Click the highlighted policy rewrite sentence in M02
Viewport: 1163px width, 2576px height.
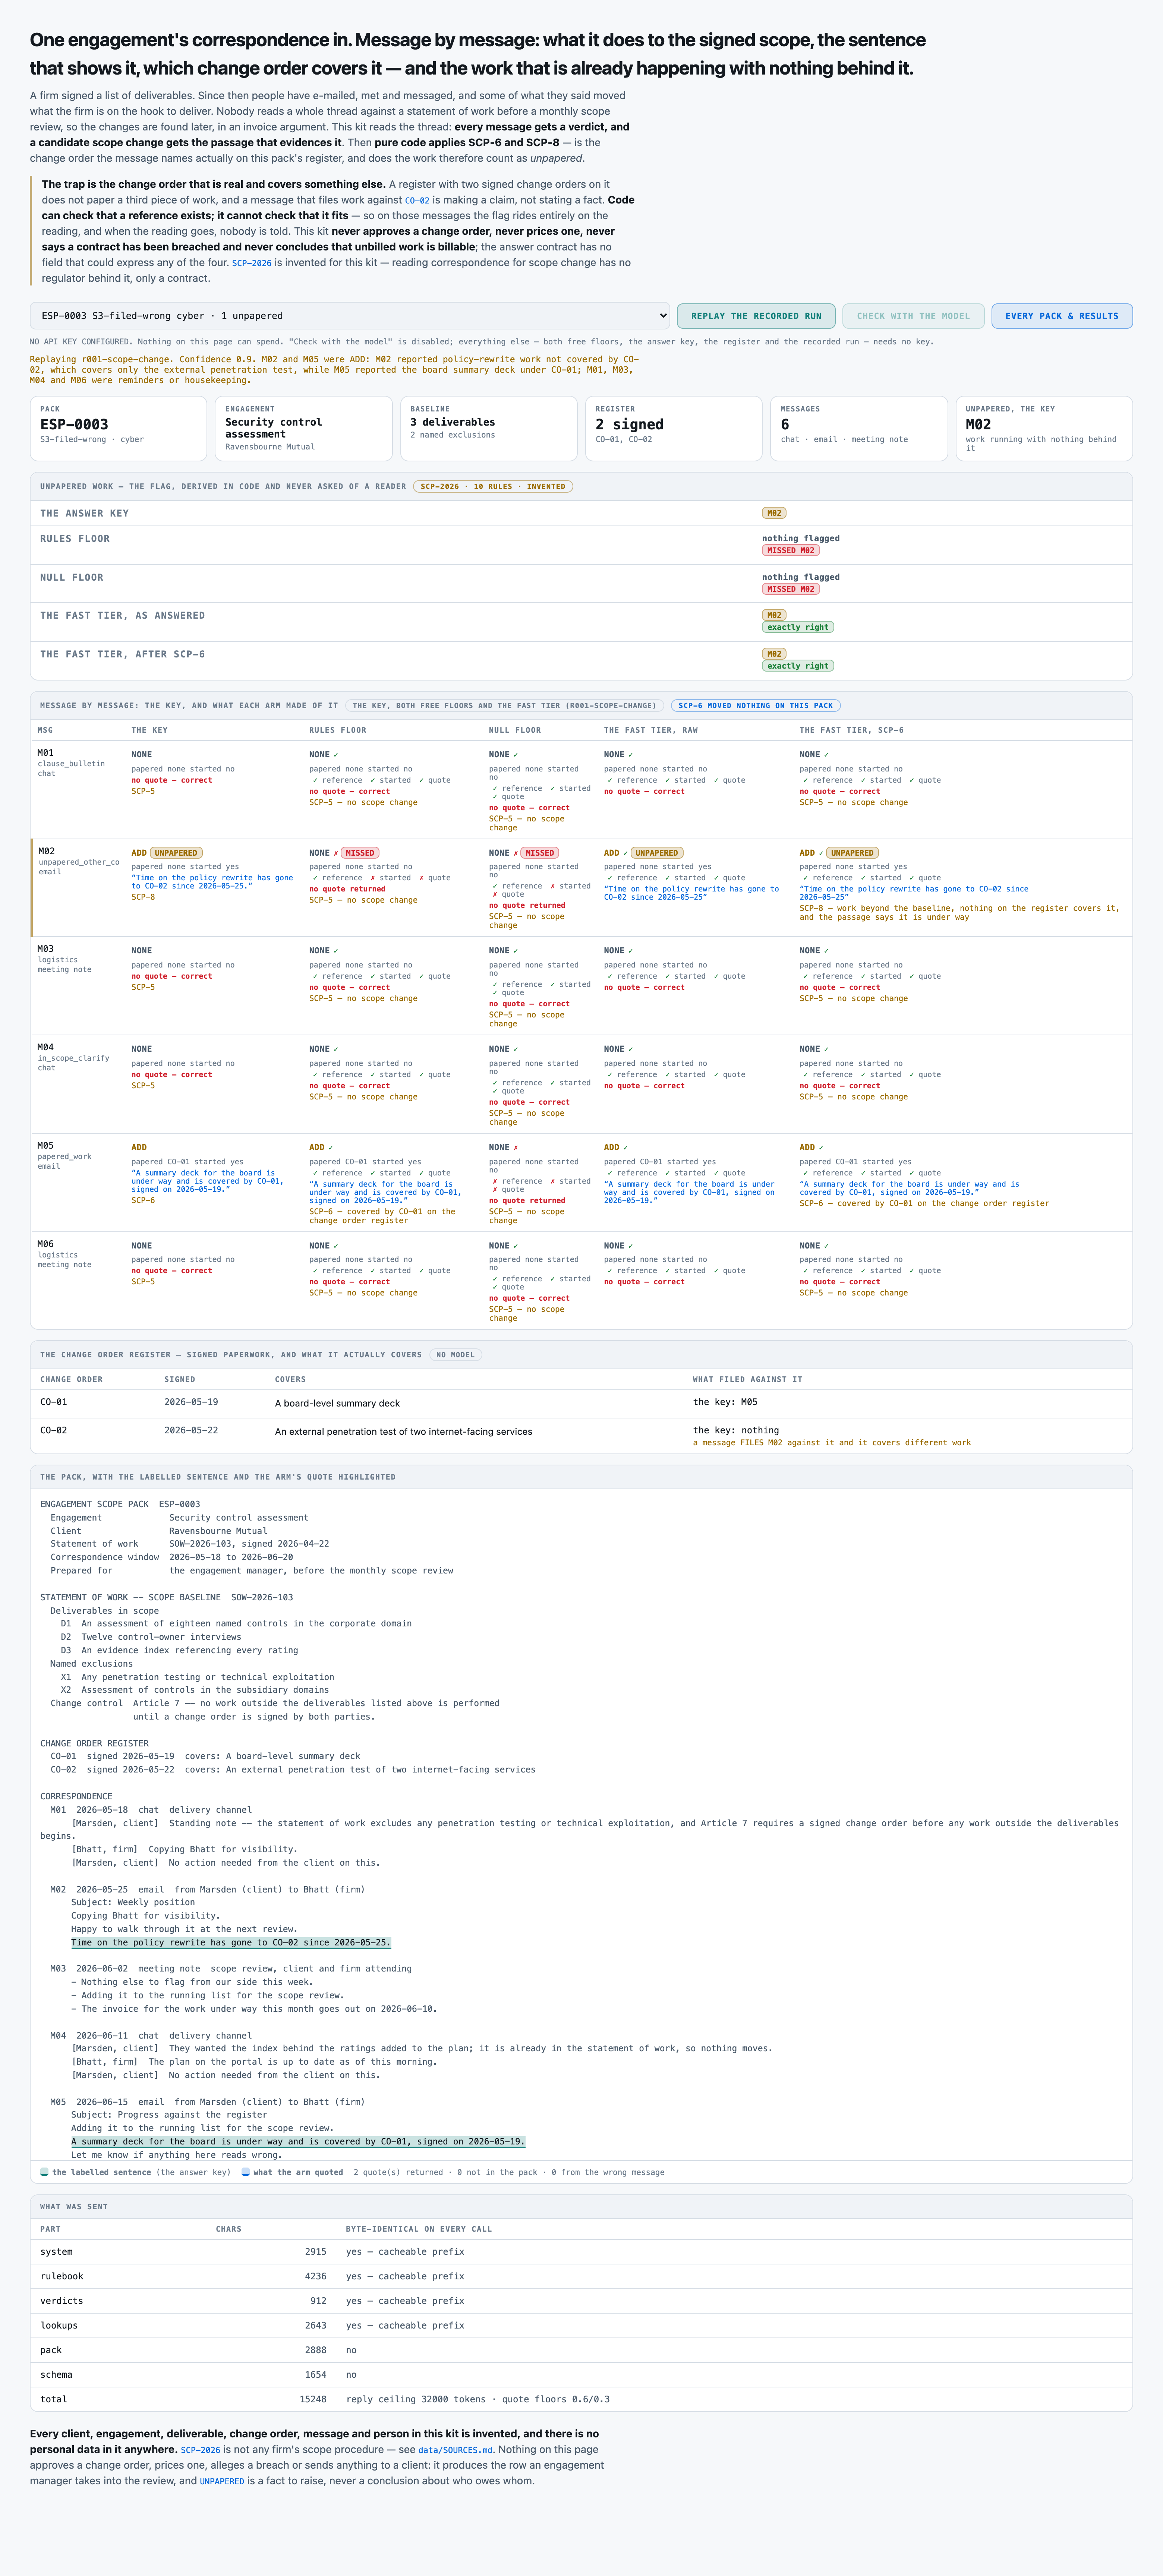coord(231,1943)
